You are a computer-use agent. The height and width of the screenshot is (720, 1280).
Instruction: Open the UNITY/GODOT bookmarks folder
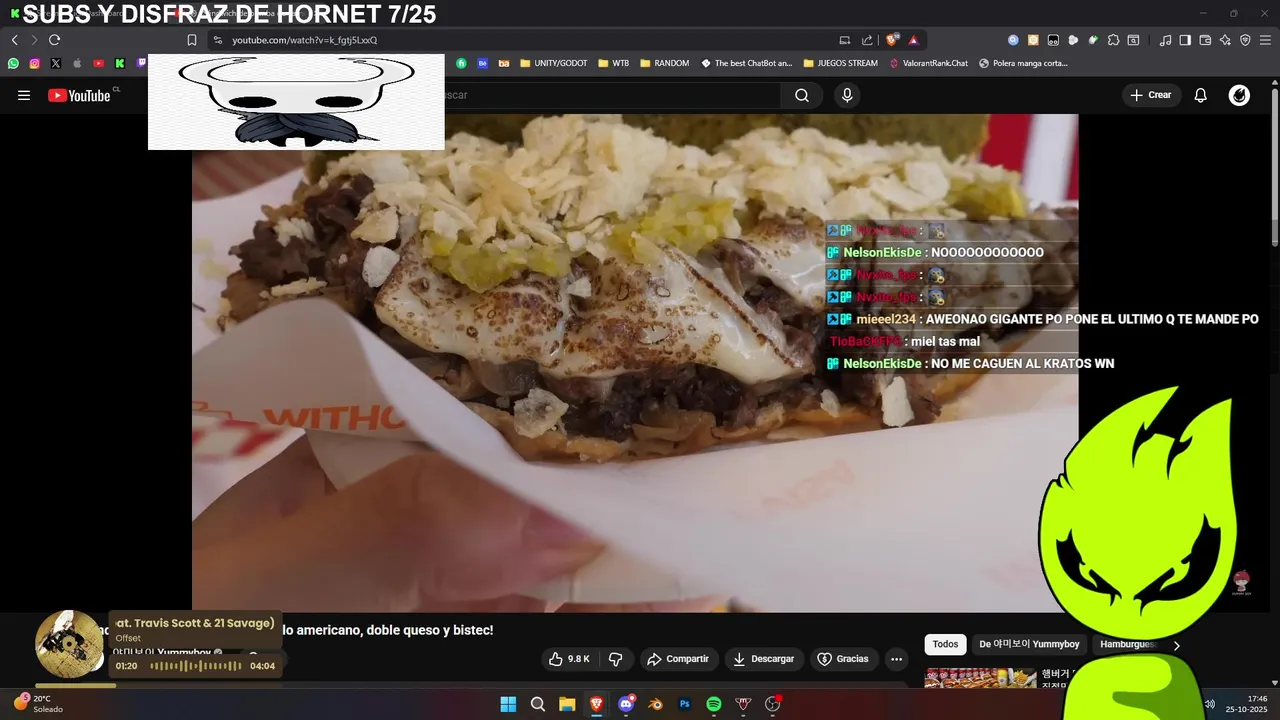[553, 63]
